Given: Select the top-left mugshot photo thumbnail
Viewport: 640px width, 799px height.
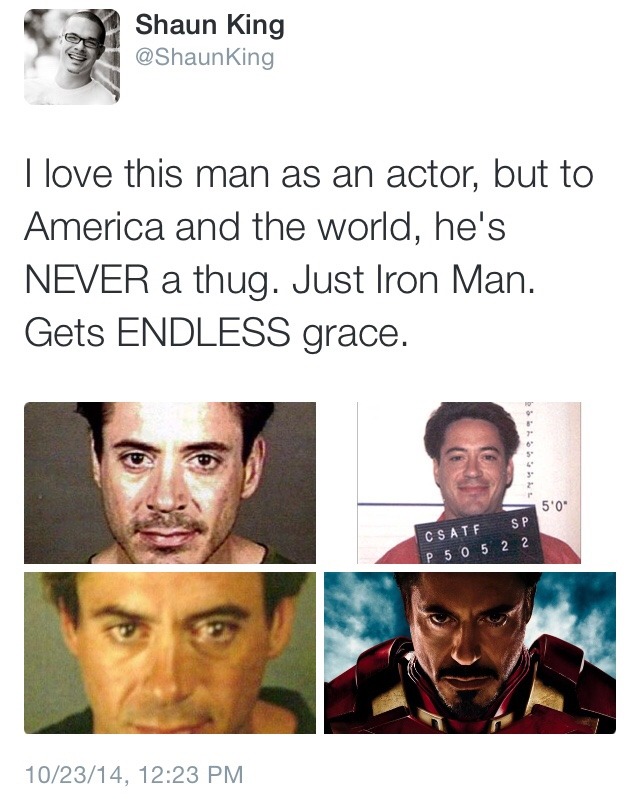Looking at the screenshot, I should 170,483.
